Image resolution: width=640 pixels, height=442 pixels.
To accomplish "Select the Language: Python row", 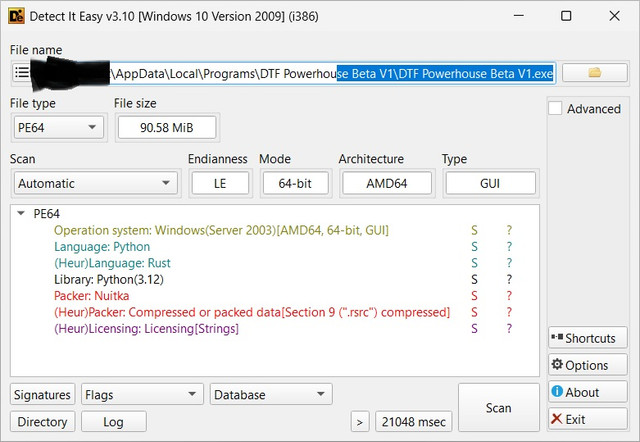I will [102, 247].
